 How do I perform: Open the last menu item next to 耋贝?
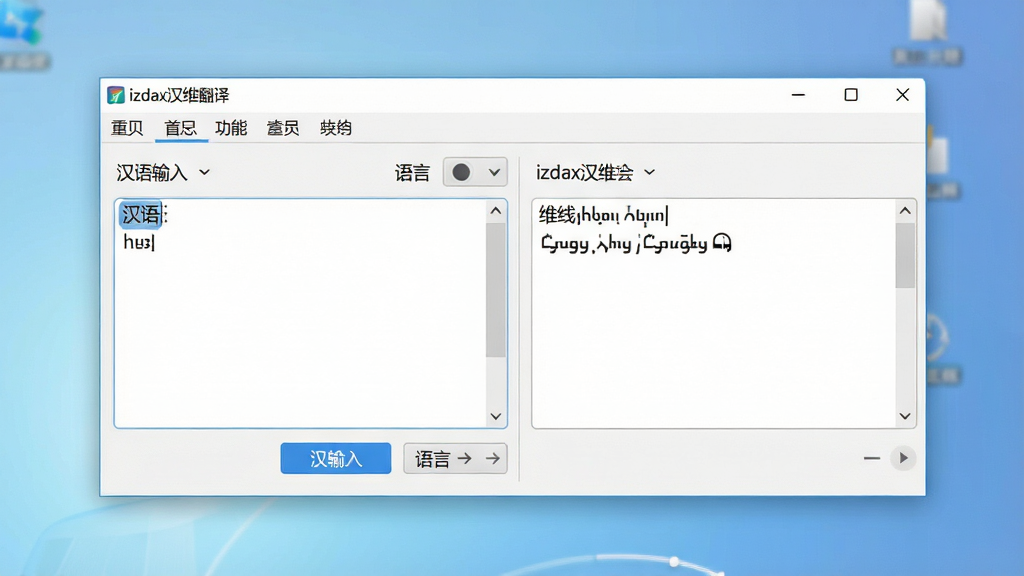(x=336, y=128)
